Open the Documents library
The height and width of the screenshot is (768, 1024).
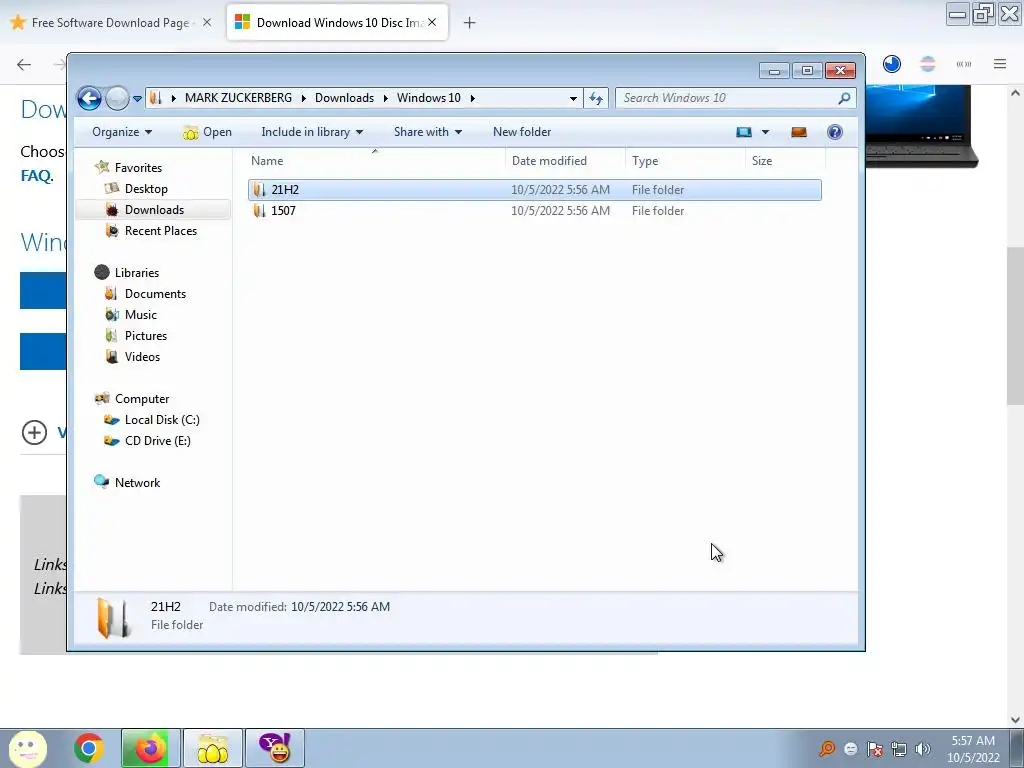tap(155, 294)
